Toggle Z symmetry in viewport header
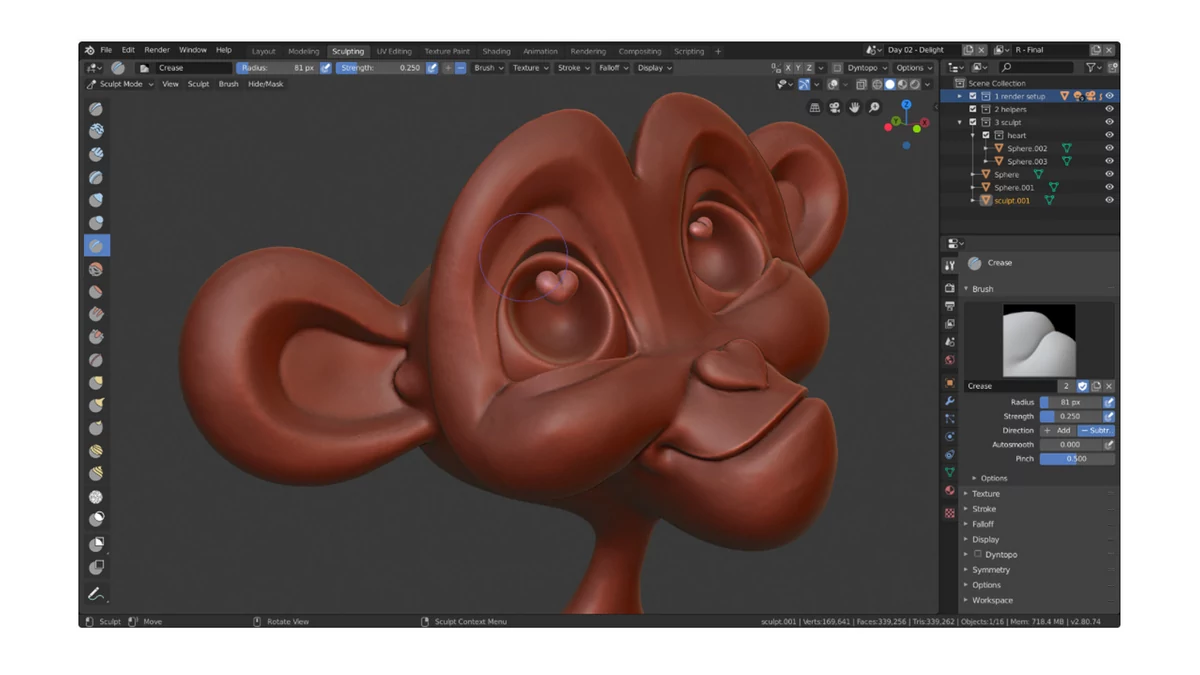 pyautogui.click(x=809, y=68)
